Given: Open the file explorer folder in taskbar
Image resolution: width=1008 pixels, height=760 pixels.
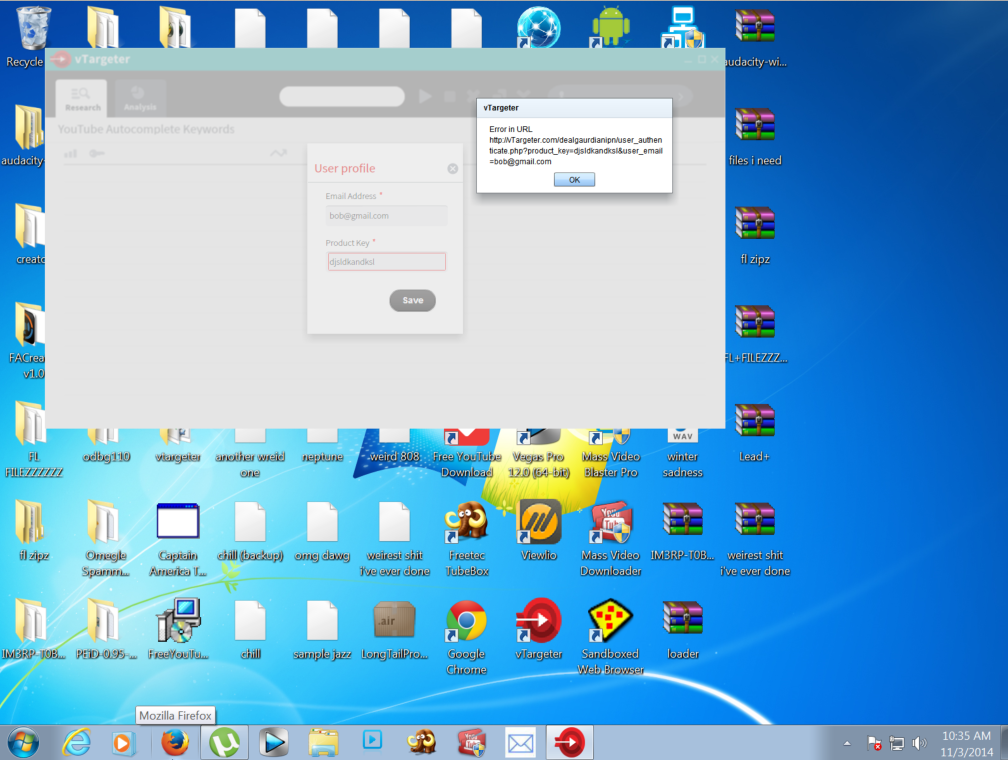Looking at the screenshot, I should click(x=323, y=743).
